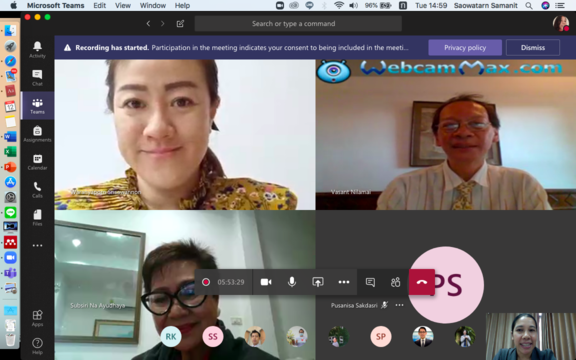
Task: Click the hang up call button
Action: (422, 282)
